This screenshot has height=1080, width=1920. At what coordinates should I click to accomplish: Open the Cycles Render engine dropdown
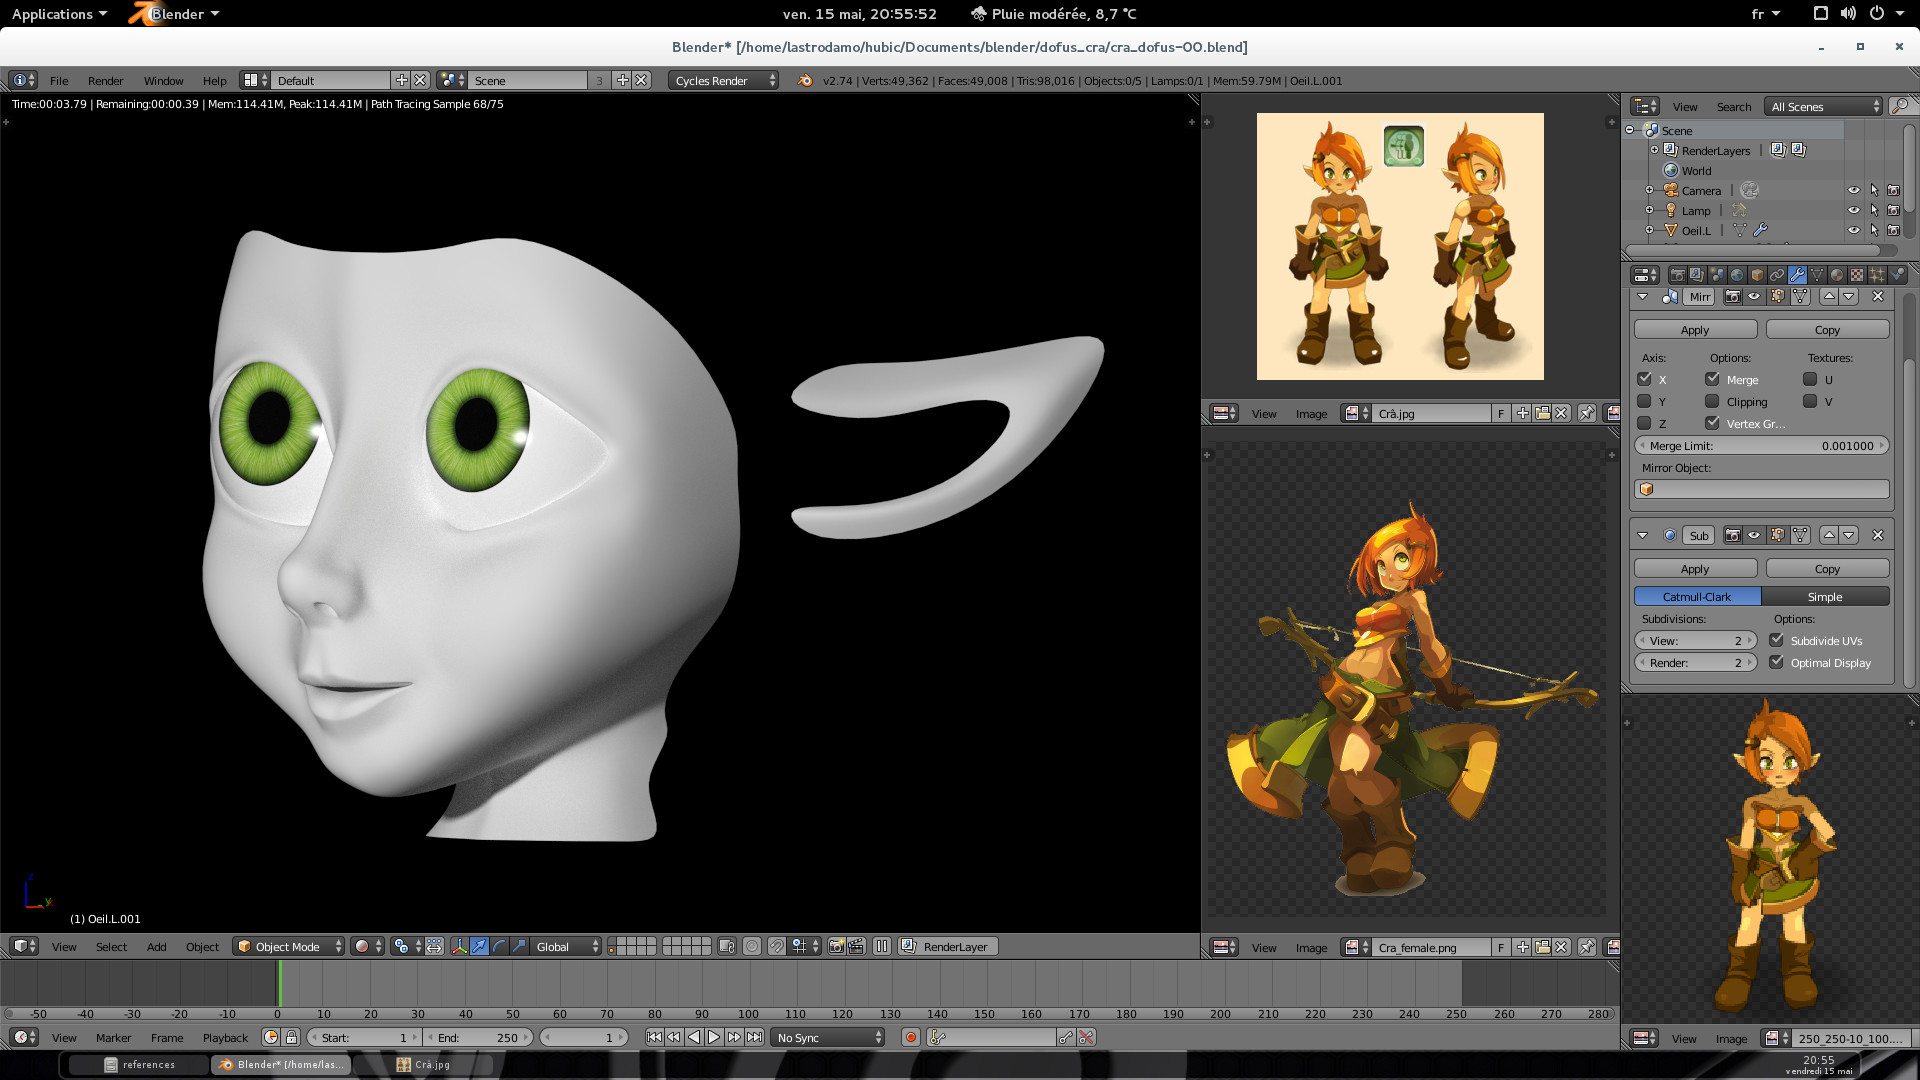click(x=723, y=80)
